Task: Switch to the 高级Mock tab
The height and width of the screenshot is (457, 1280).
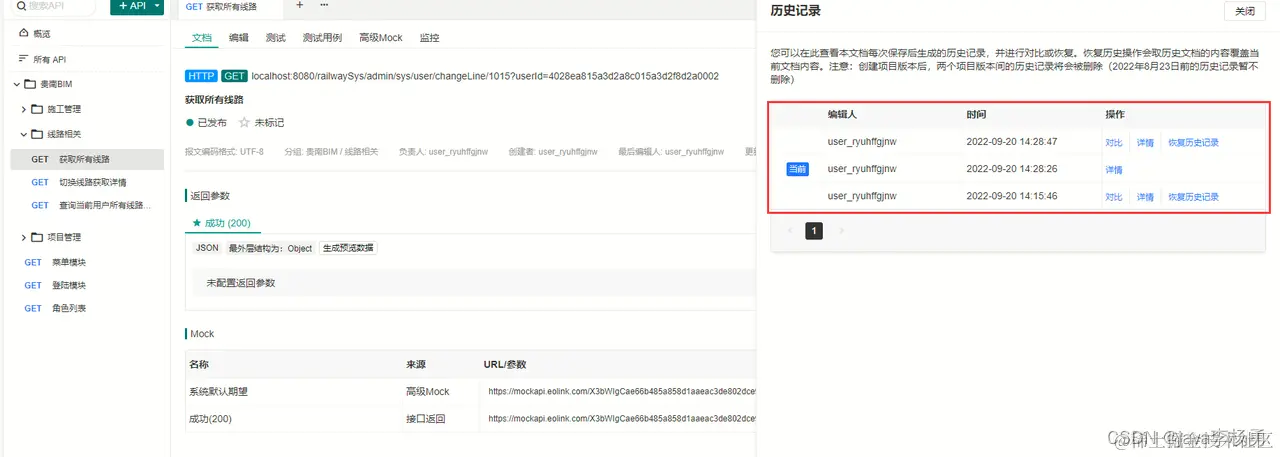Action: [381, 37]
